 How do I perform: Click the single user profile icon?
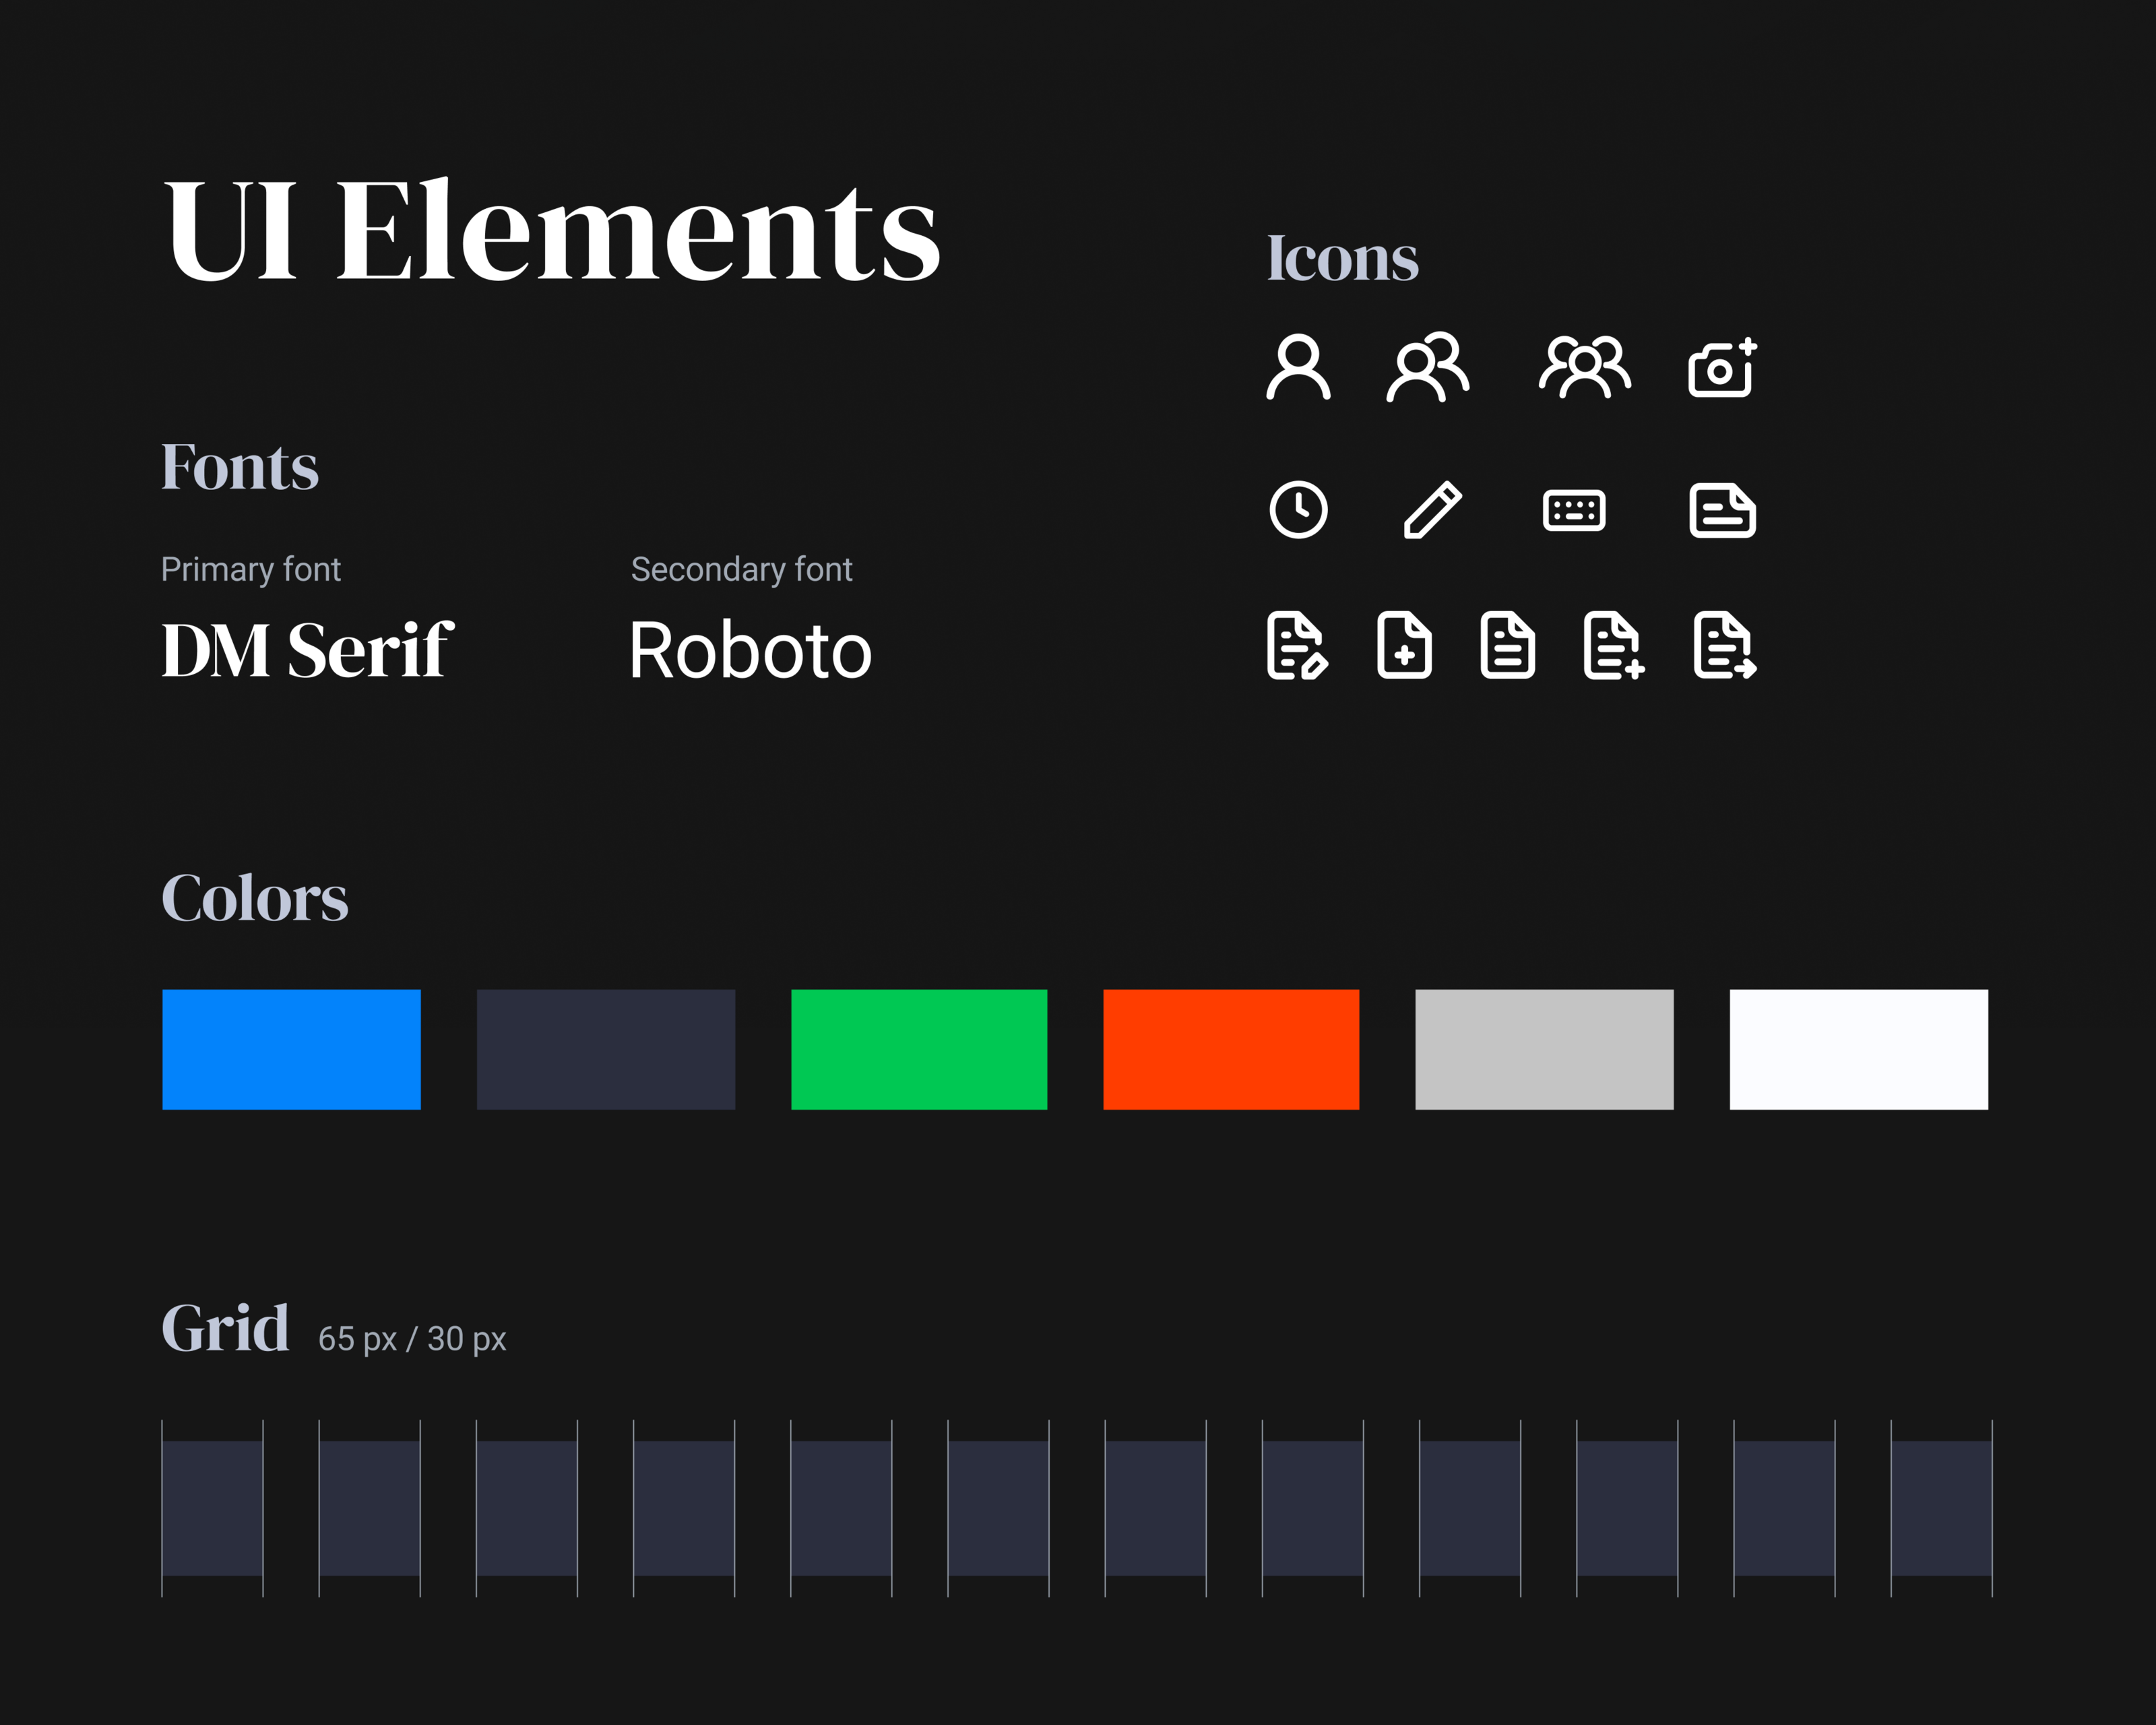pos(1298,368)
